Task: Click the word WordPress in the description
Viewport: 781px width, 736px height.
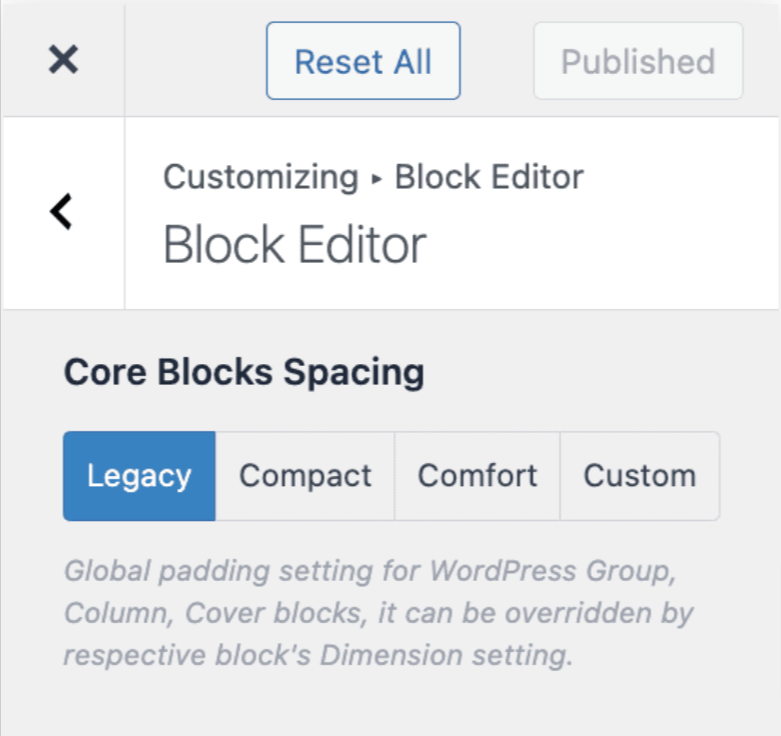Action: [x=503, y=571]
